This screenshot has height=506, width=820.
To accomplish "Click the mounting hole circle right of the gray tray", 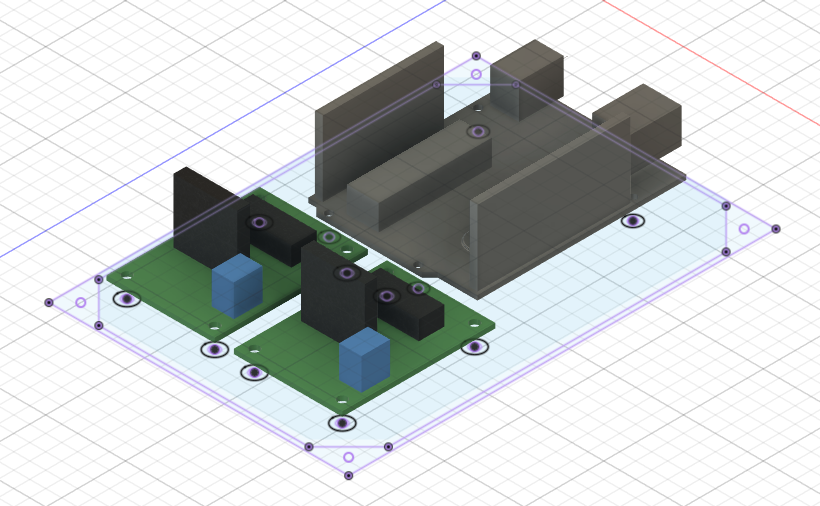I will click(633, 221).
